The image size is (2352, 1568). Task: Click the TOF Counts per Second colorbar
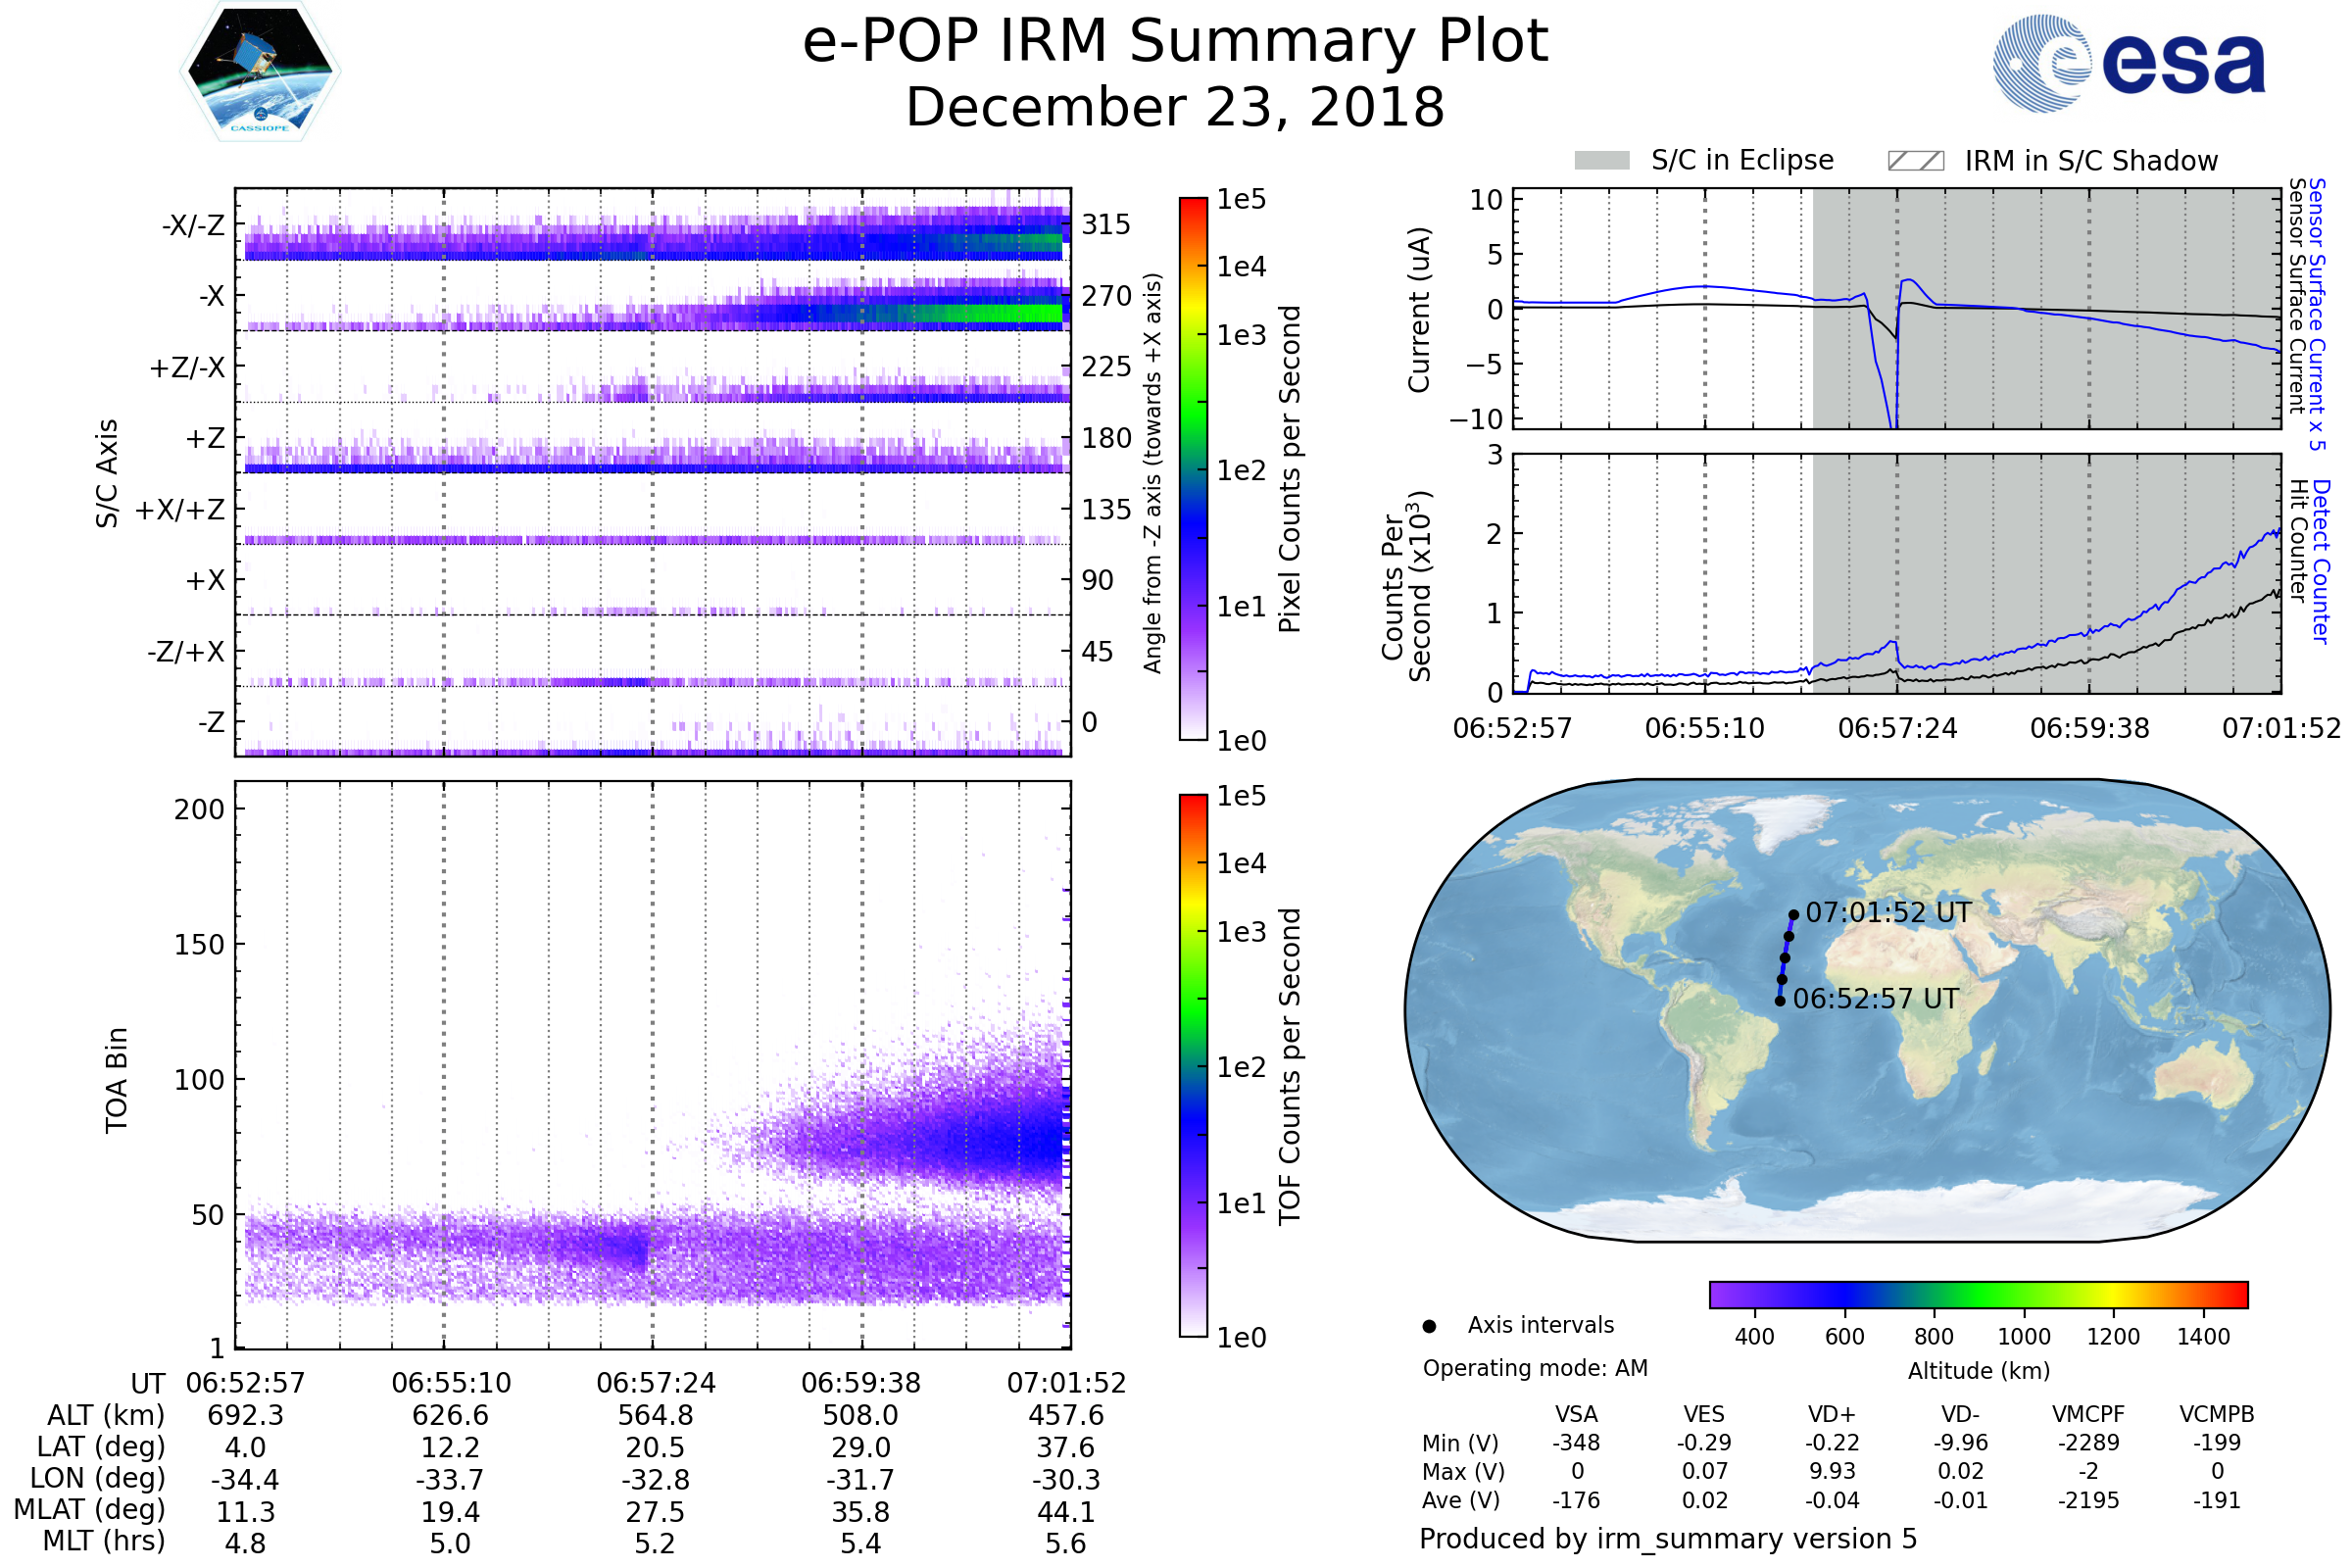click(x=1193, y=1065)
